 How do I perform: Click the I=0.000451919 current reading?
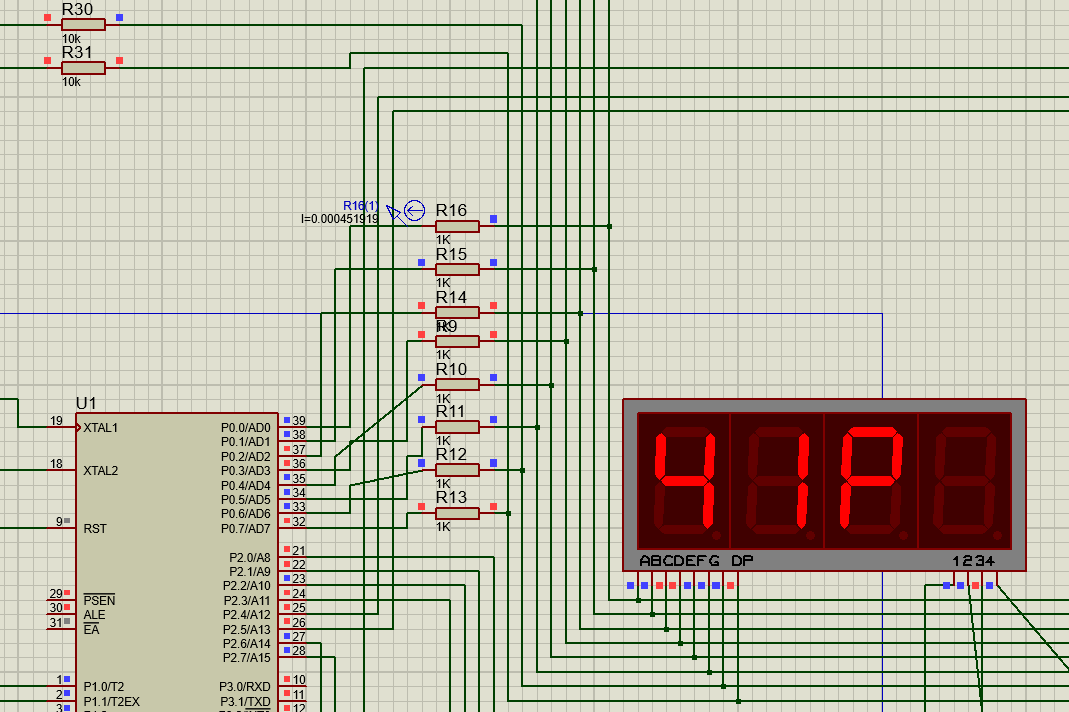tap(340, 219)
